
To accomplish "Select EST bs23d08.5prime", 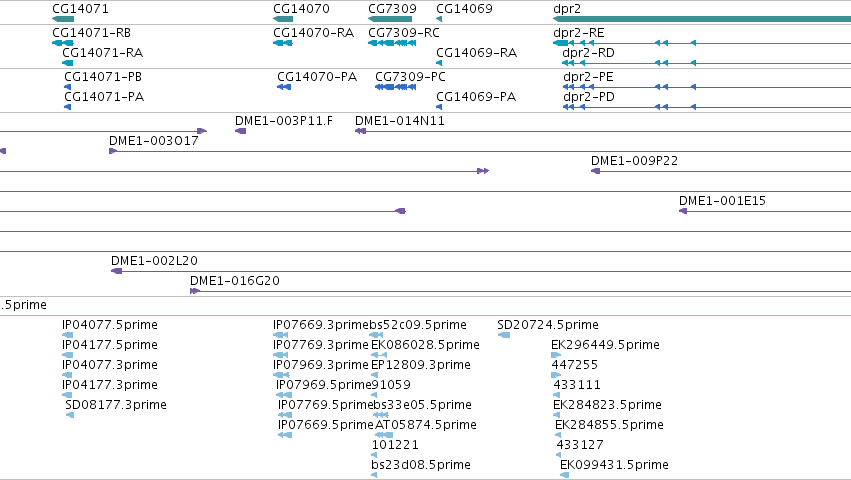I will [421, 465].
